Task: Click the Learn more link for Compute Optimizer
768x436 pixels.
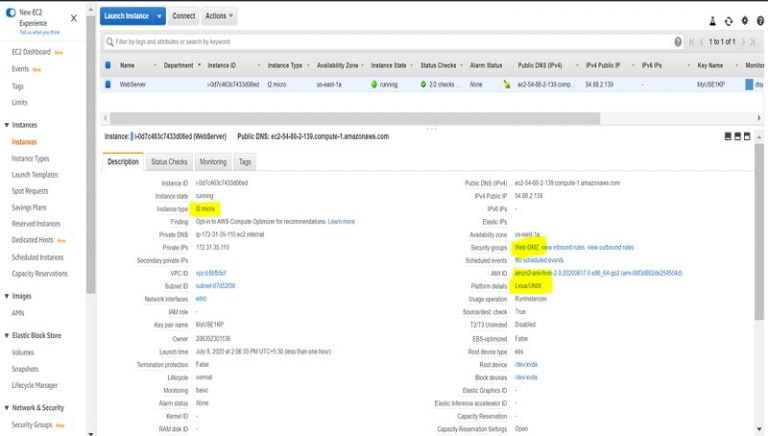Action: (x=341, y=221)
